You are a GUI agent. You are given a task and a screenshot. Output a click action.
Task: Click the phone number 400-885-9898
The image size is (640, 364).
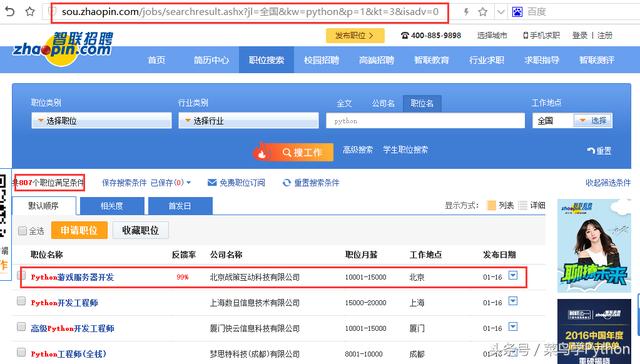(x=431, y=36)
